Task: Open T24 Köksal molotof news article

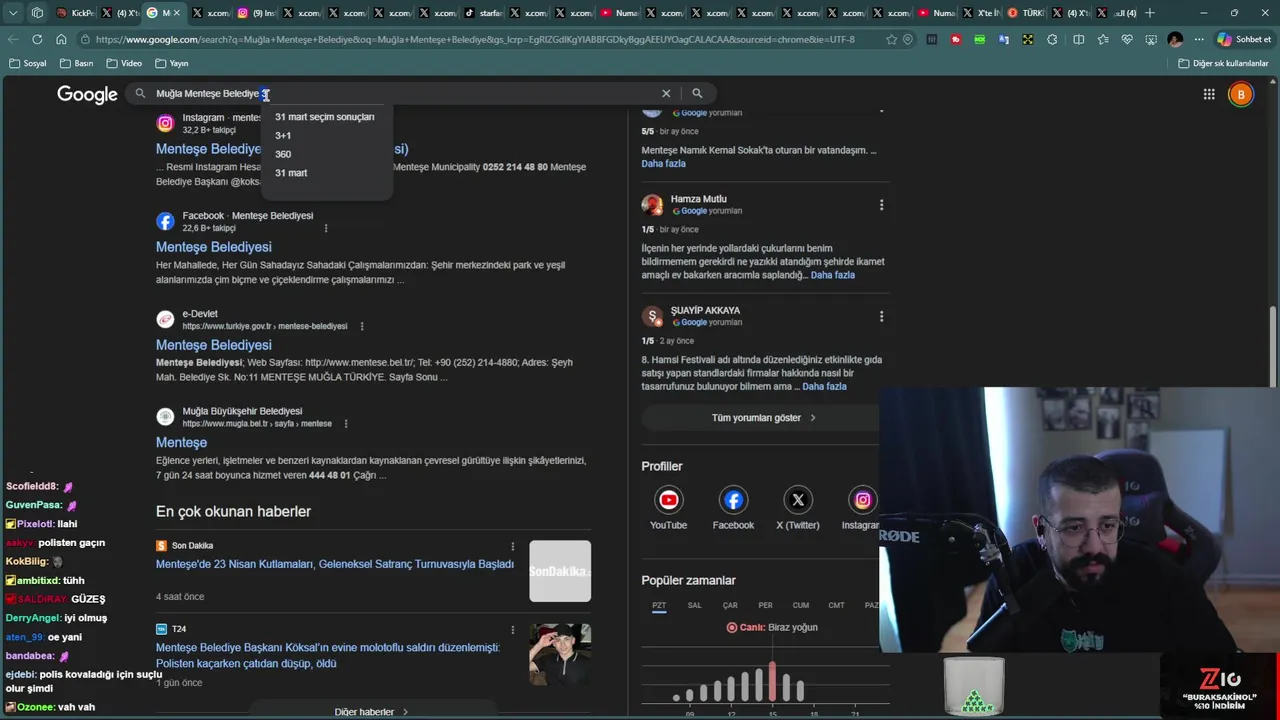Action: tap(327, 655)
